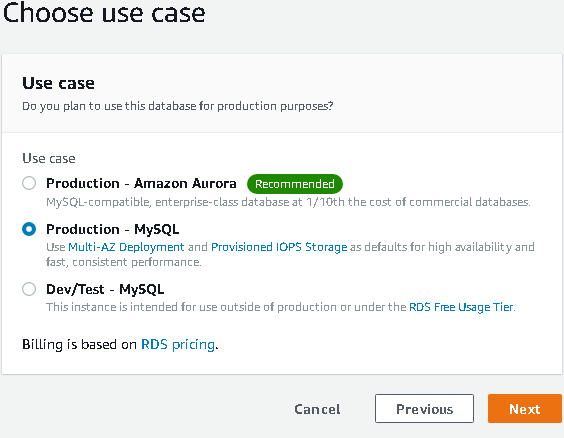Click the "Production - MySQL" option label
The width and height of the screenshot is (564, 438).
(x=113, y=229)
